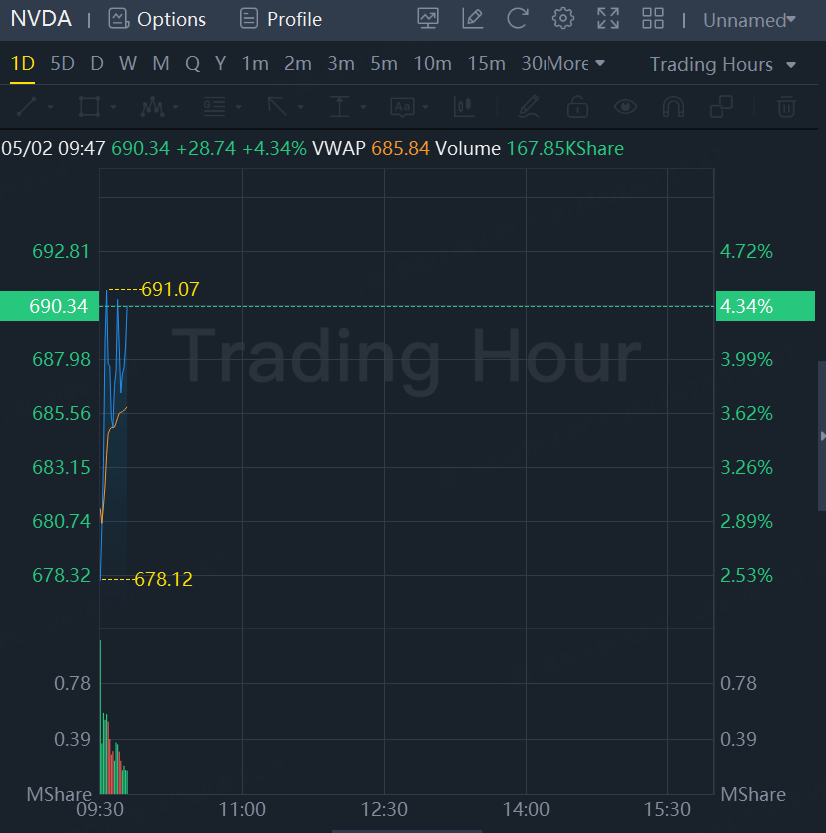This screenshot has height=833, width=826.
Task: Open the Unnamed layout dropdown
Action: click(749, 20)
